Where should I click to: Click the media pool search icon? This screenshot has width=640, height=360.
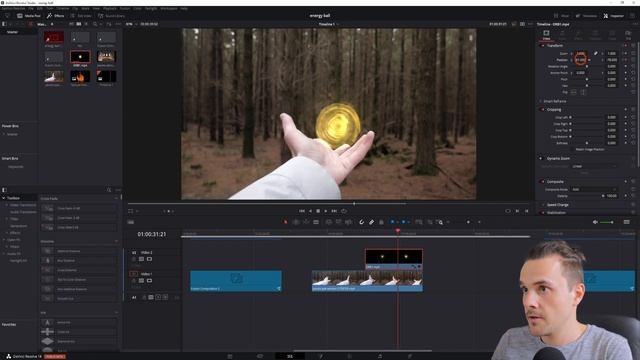coord(95,24)
